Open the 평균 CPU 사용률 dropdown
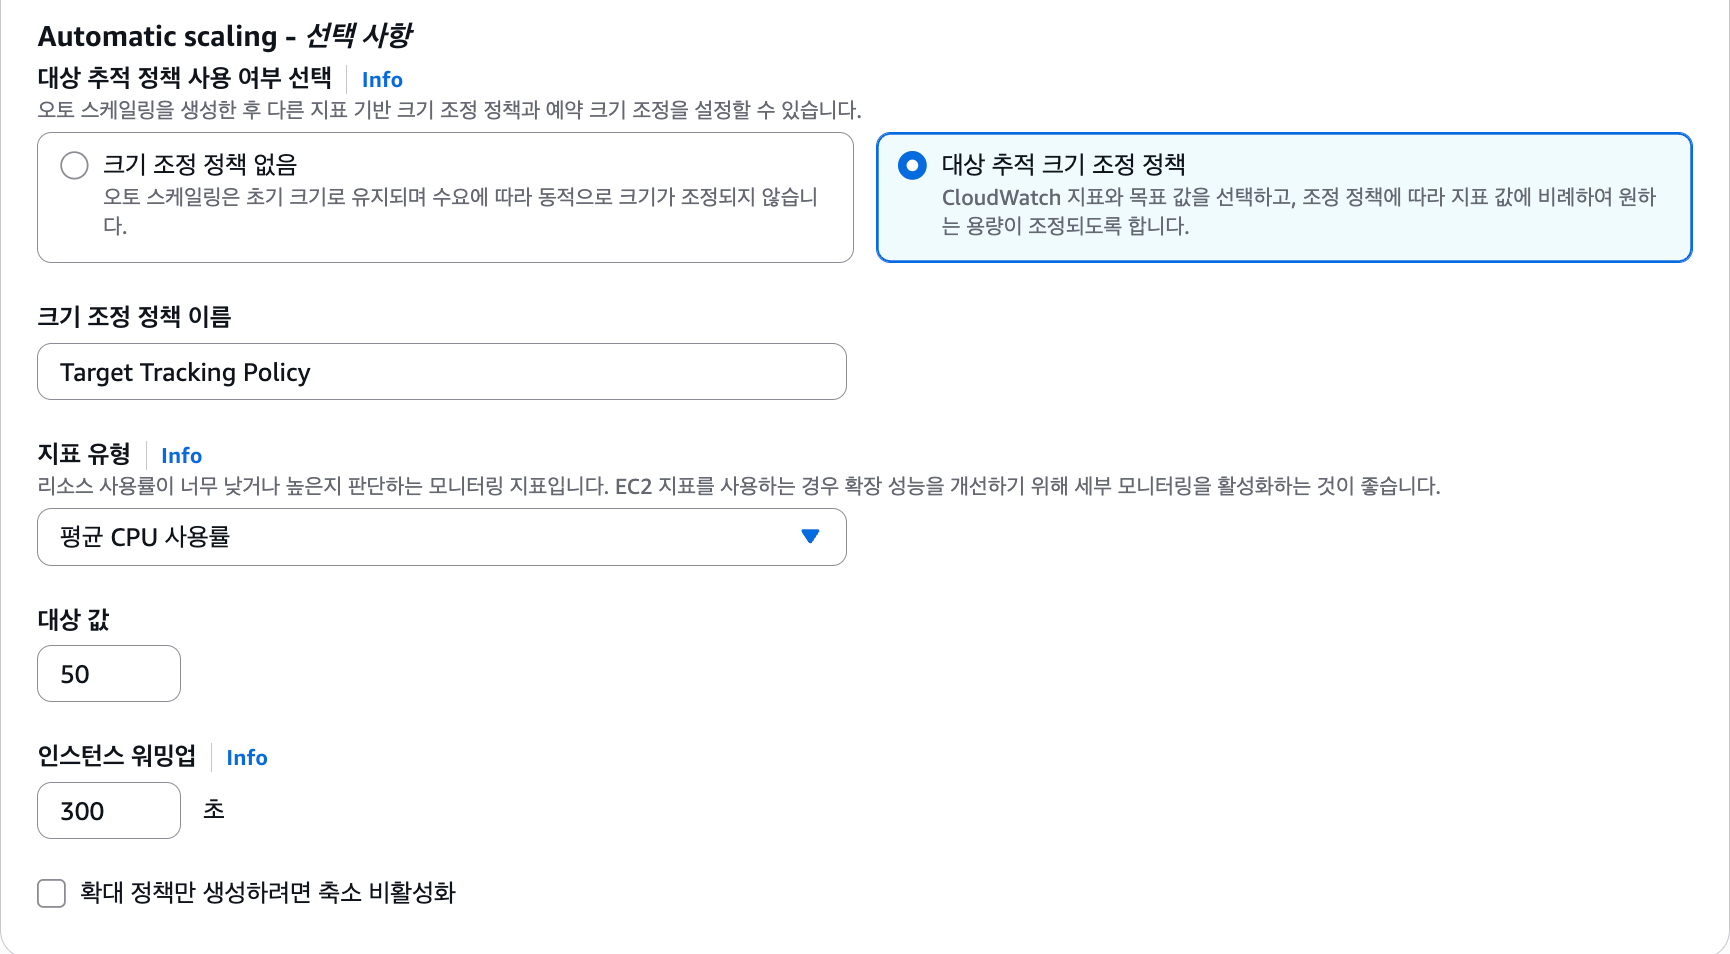Image resolution: width=1730 pixels, height=954 pixels. point(442,537)
